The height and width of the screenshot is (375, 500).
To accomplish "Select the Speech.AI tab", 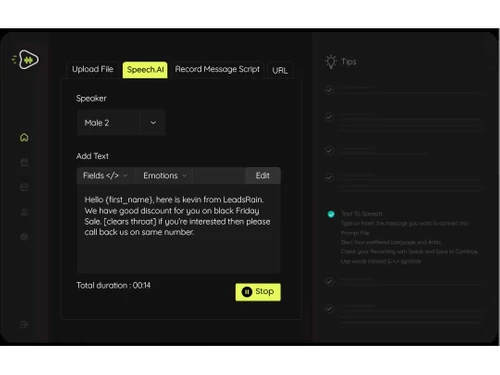I will coord(145,70).
